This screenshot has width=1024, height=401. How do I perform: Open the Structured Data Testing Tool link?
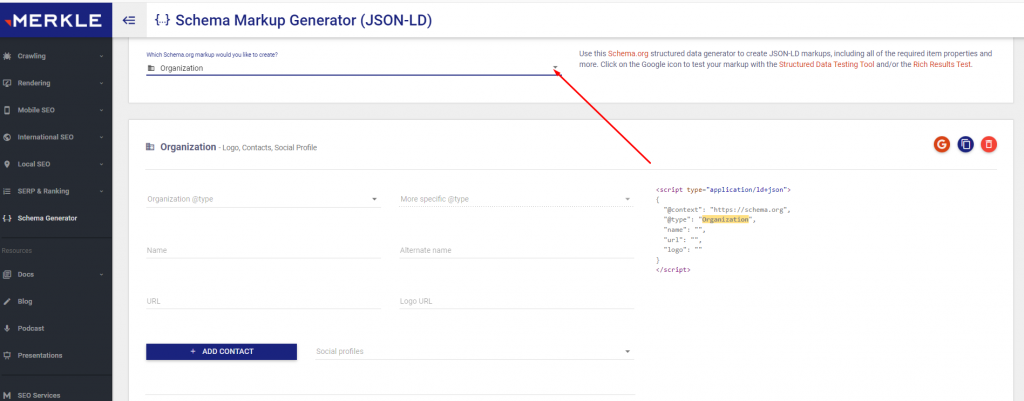click(x=825, y=65)
